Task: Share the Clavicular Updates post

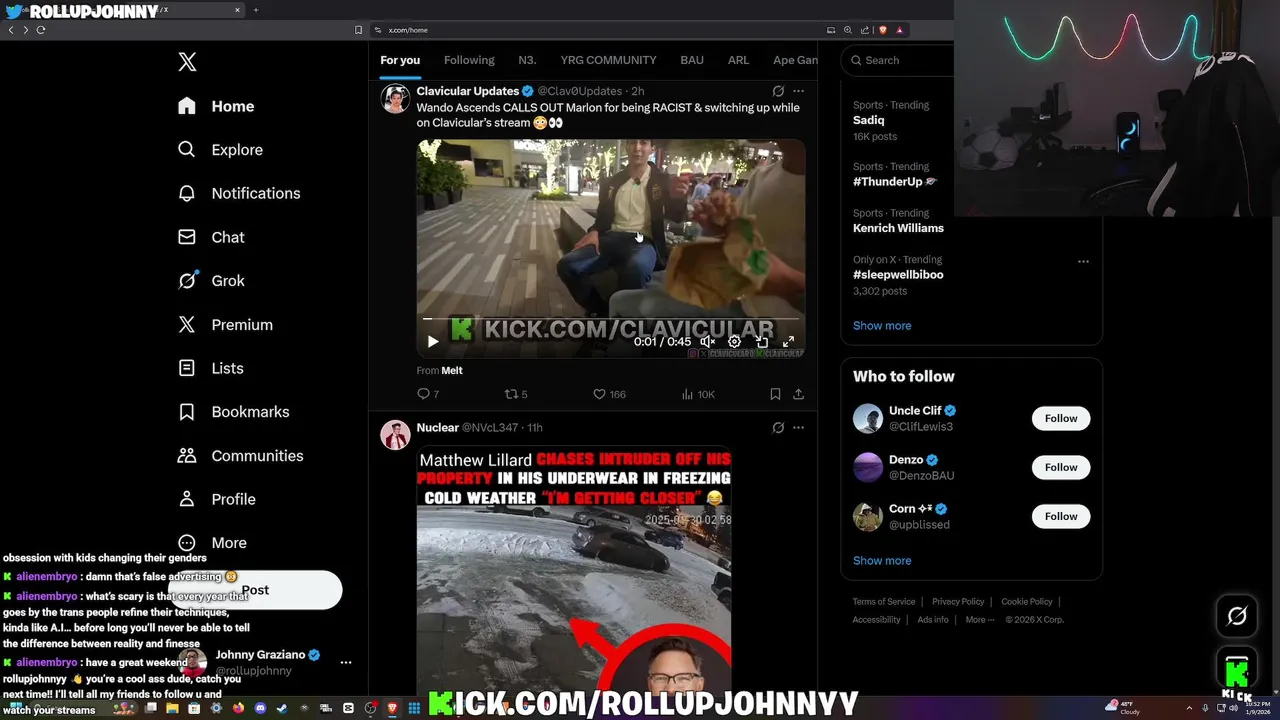Action: point(798,394)
